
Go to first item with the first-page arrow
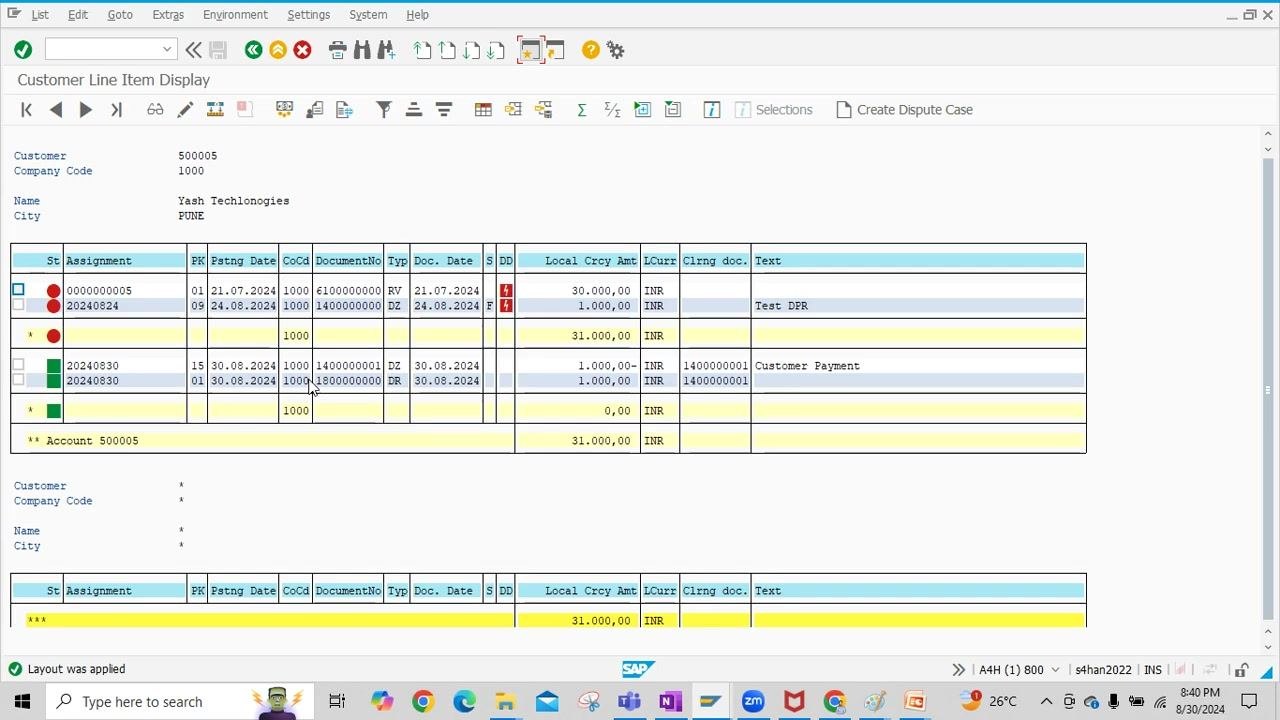coord(27,110)
